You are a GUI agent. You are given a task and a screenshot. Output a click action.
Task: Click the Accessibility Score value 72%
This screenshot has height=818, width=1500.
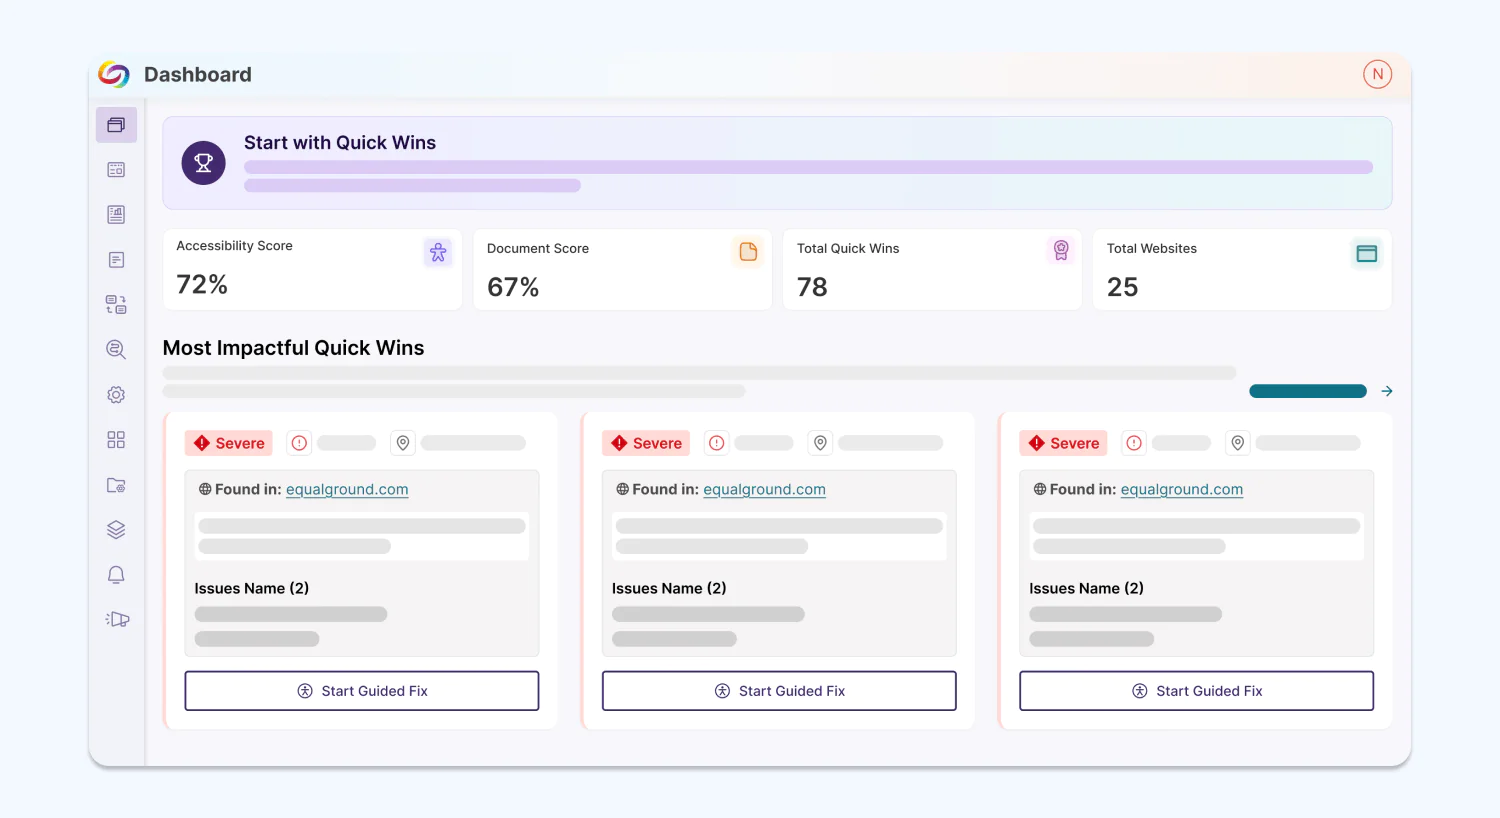coord(202,284)
